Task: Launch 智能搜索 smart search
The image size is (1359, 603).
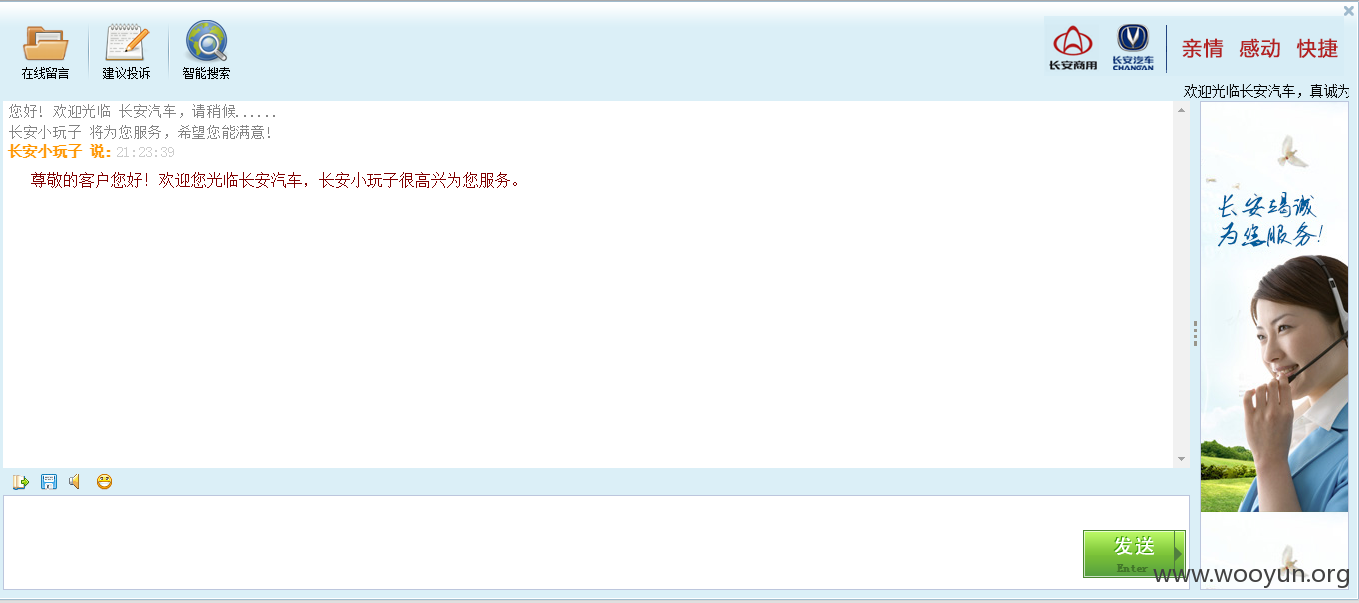Action: [x=206, y=51]
